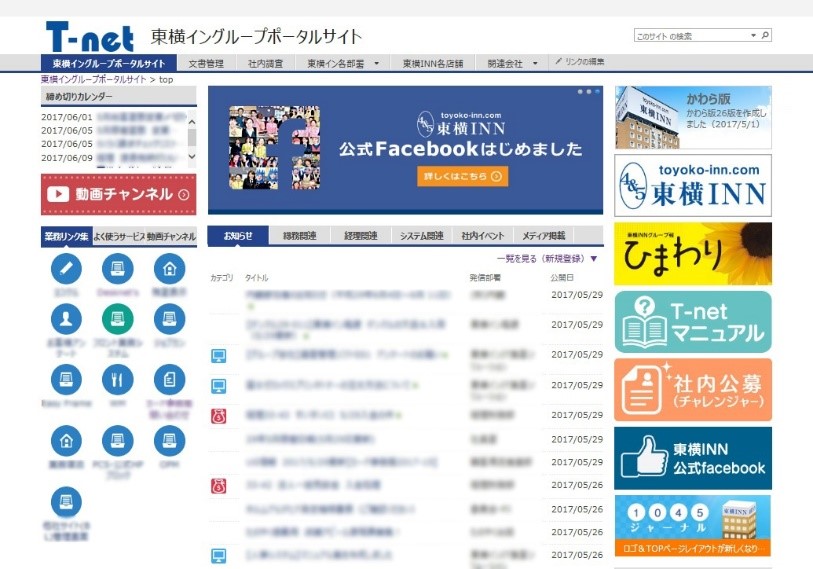
Task: Click the fork and knife icon
Action: point(117,379)
